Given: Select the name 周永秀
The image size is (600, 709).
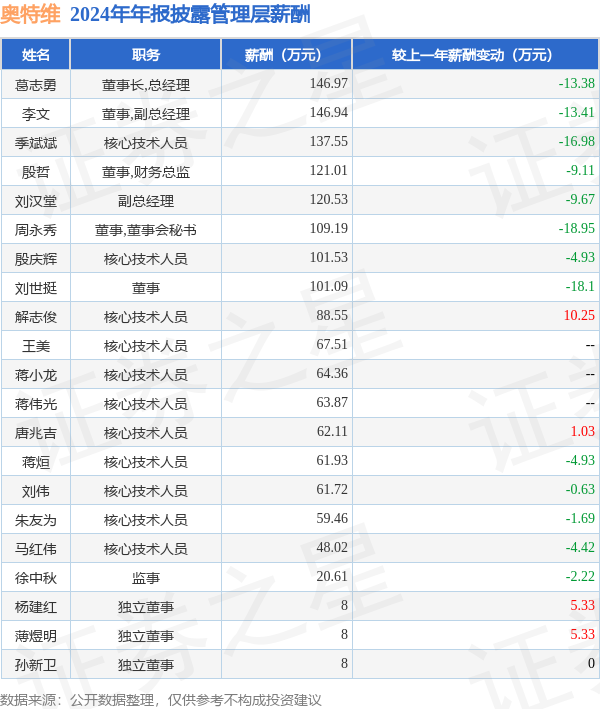Looking at the screenshot, I should (36, 230).
